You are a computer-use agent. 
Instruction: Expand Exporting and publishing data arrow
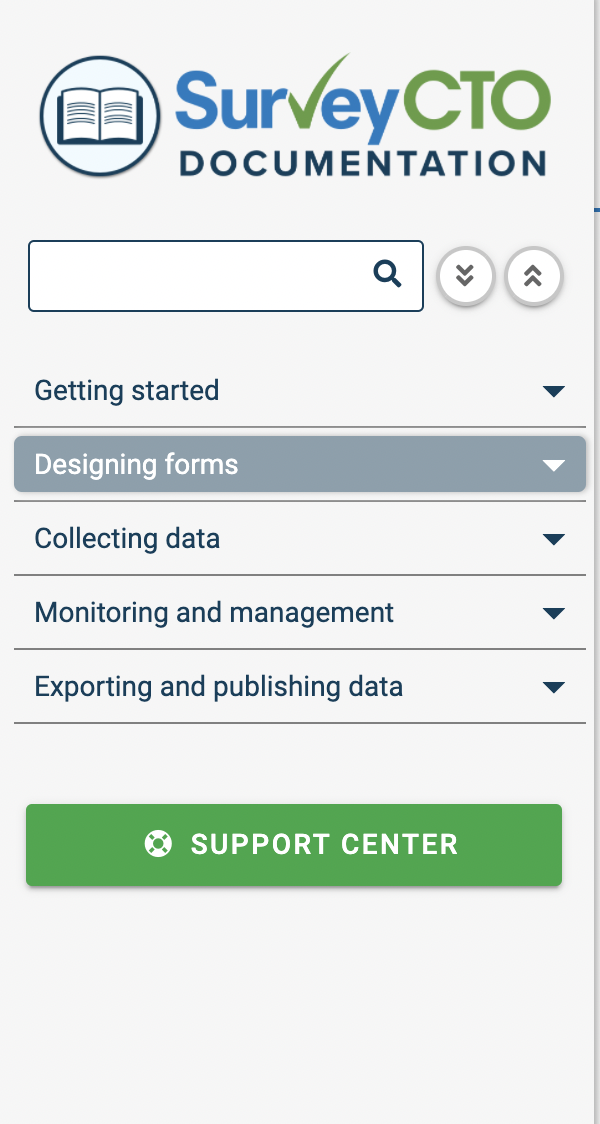pos(553,687)
